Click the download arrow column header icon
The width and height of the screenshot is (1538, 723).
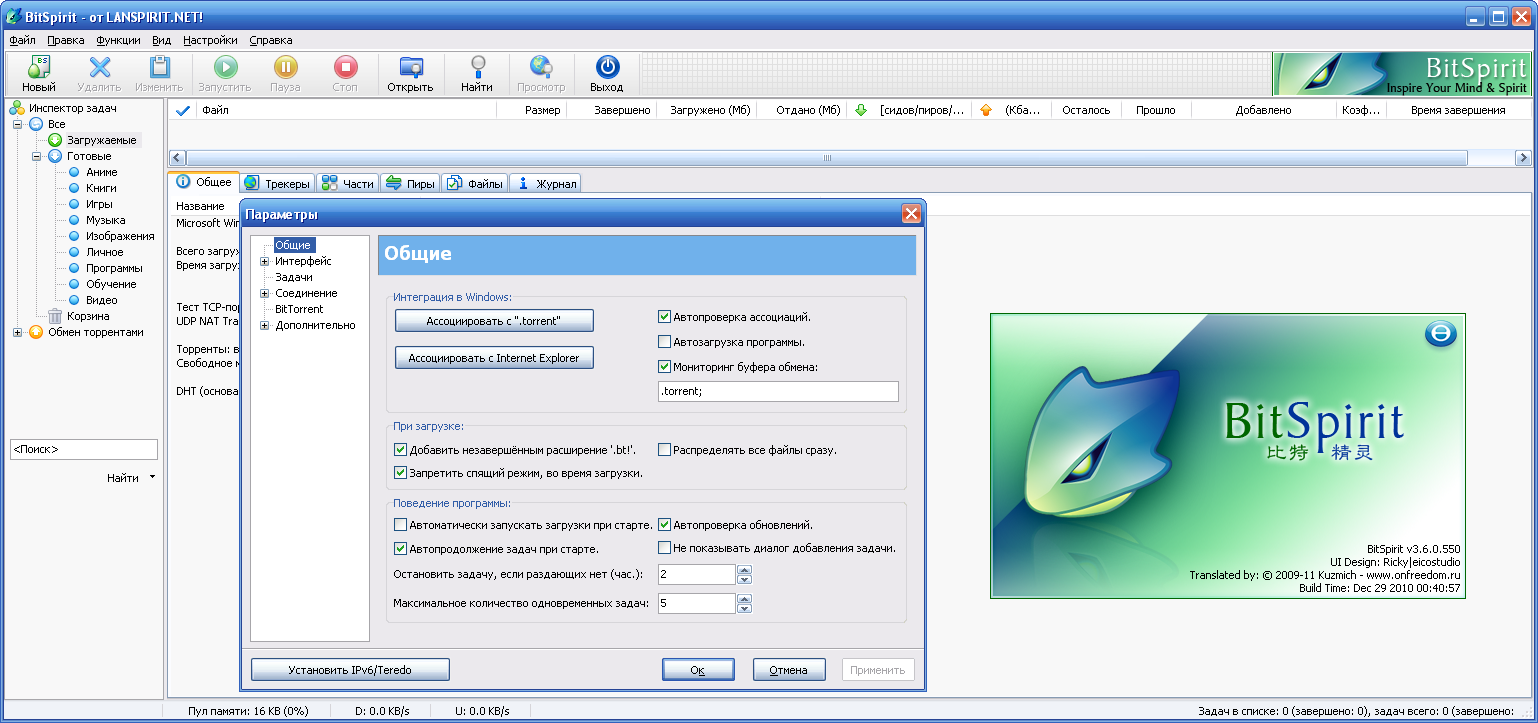[861, 110]
